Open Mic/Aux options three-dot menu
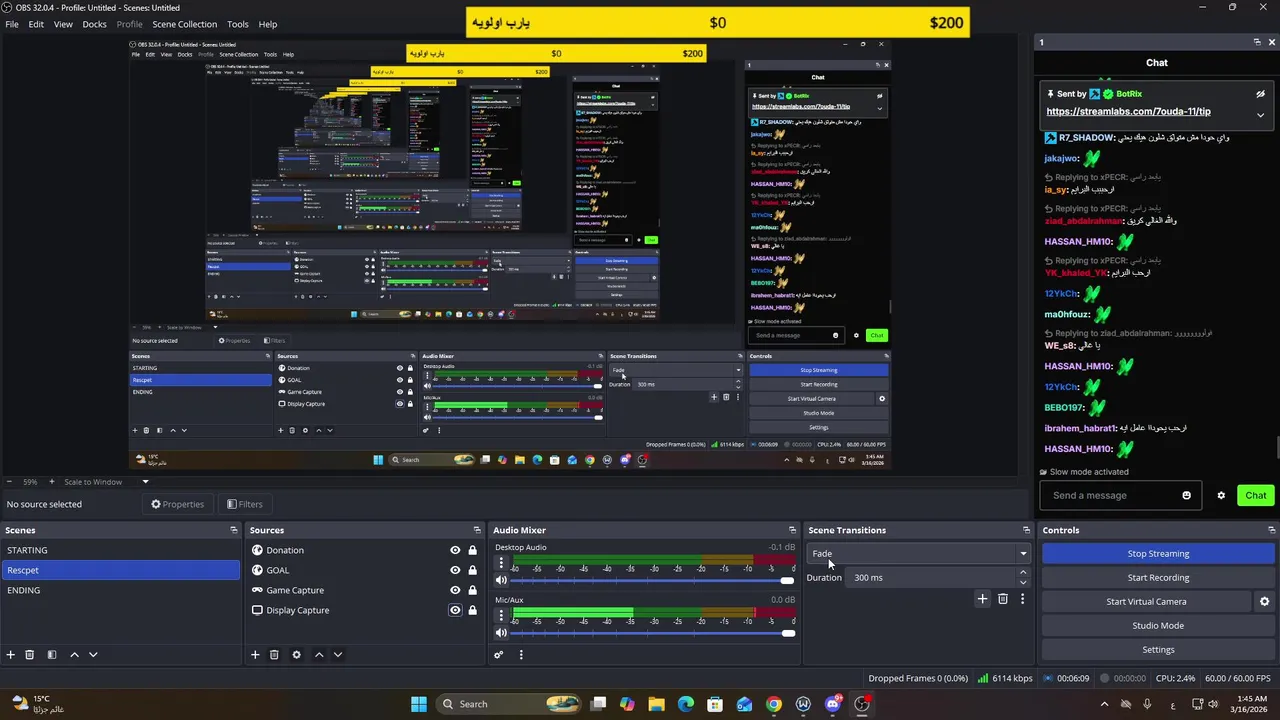Viewport: 1280px width, 720px height. 501,615
